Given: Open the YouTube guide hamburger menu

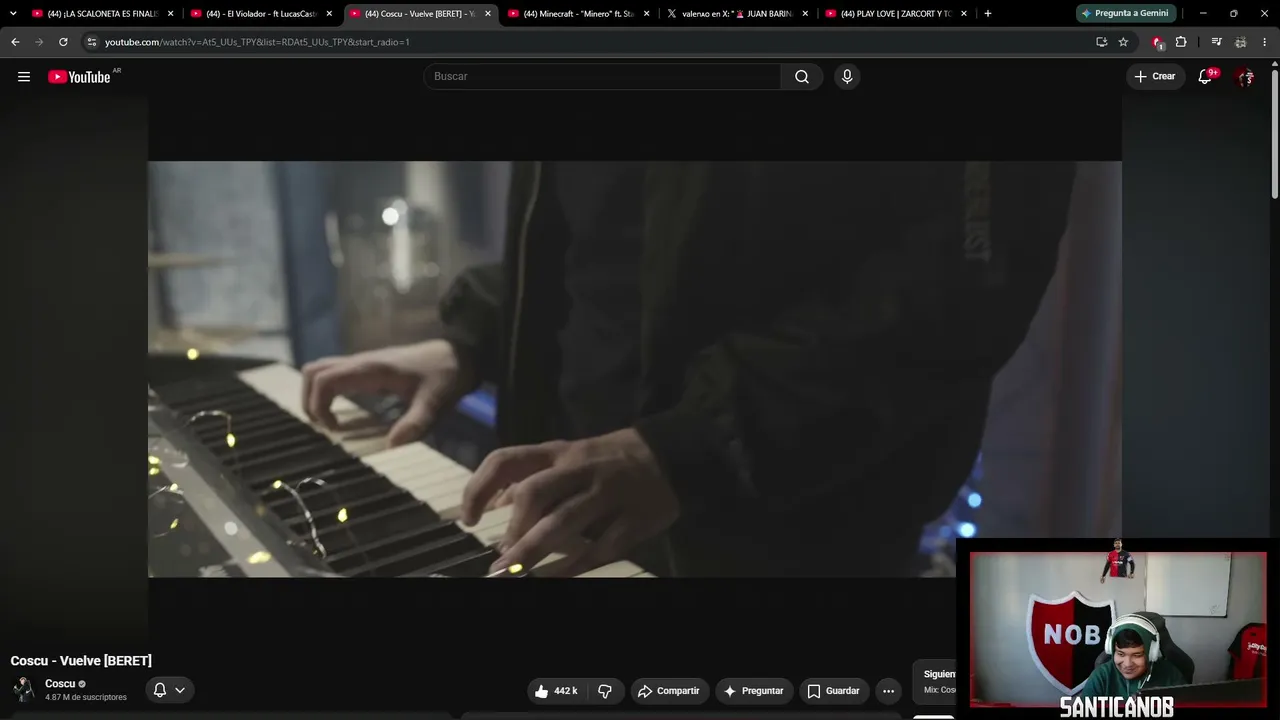Looking at the screenshot, I should (x=24, y=77).
